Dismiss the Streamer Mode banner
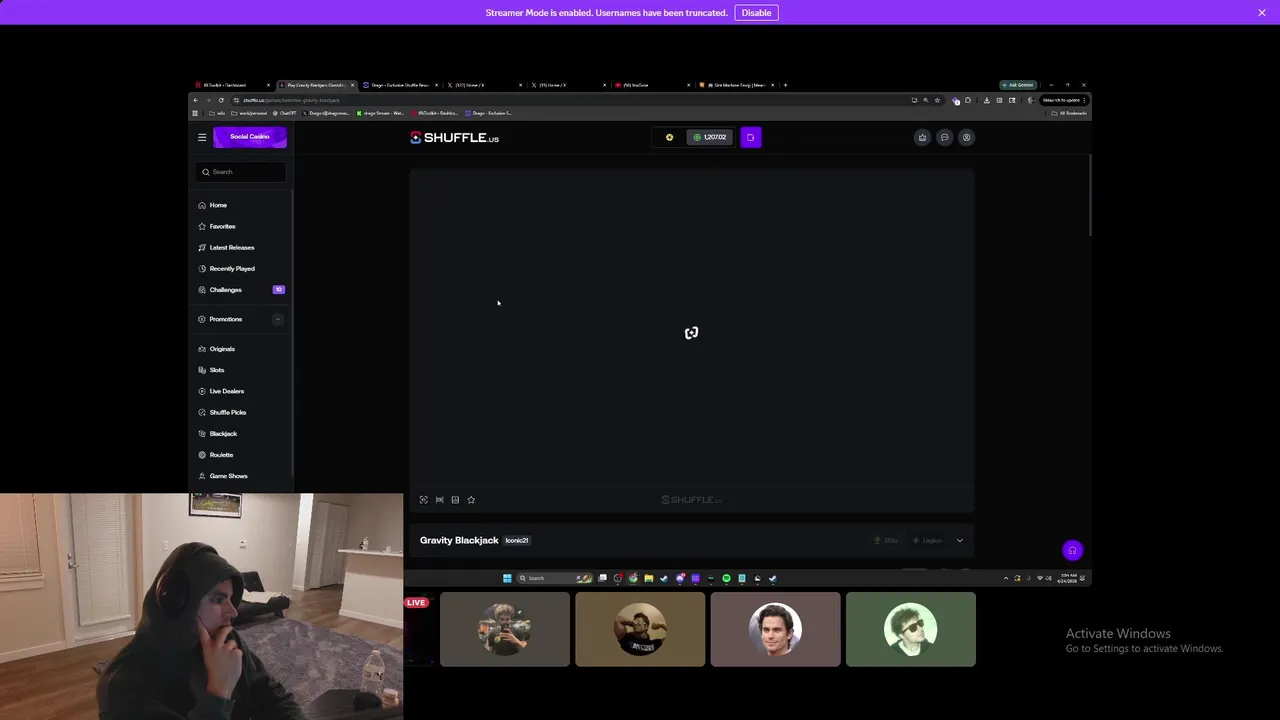Viewport: 1280px width, 720px height. (x=1262, y=12)
